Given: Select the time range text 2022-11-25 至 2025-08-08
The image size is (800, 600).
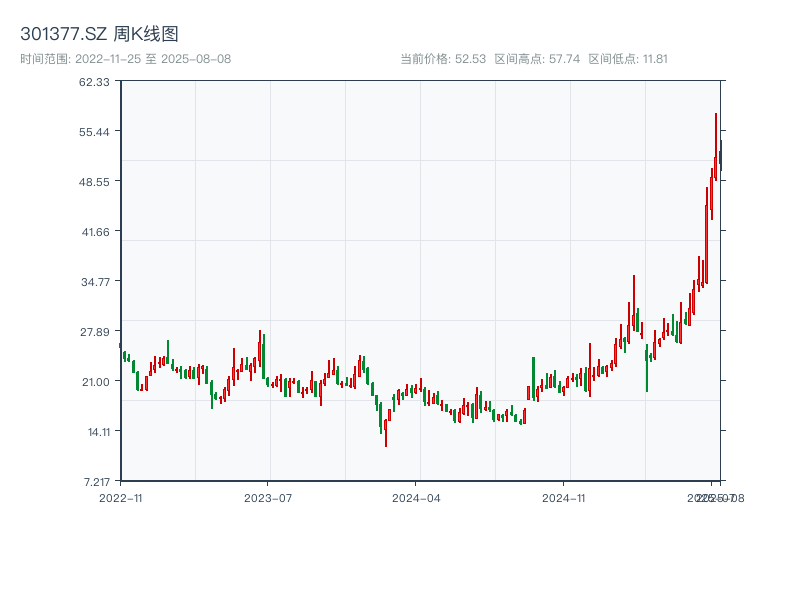Looking at the screenshot, I should (153, 59).
